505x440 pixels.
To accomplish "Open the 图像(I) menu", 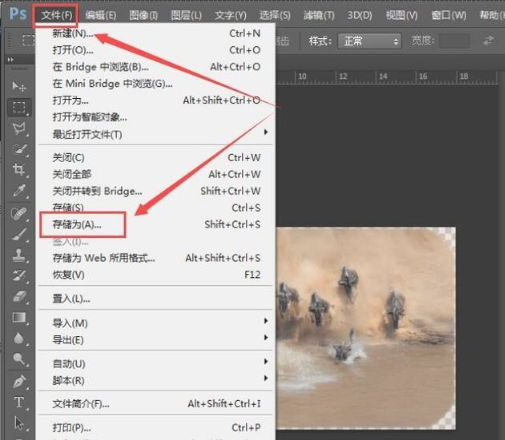I will pyautogui.click(x=143, y=15).
